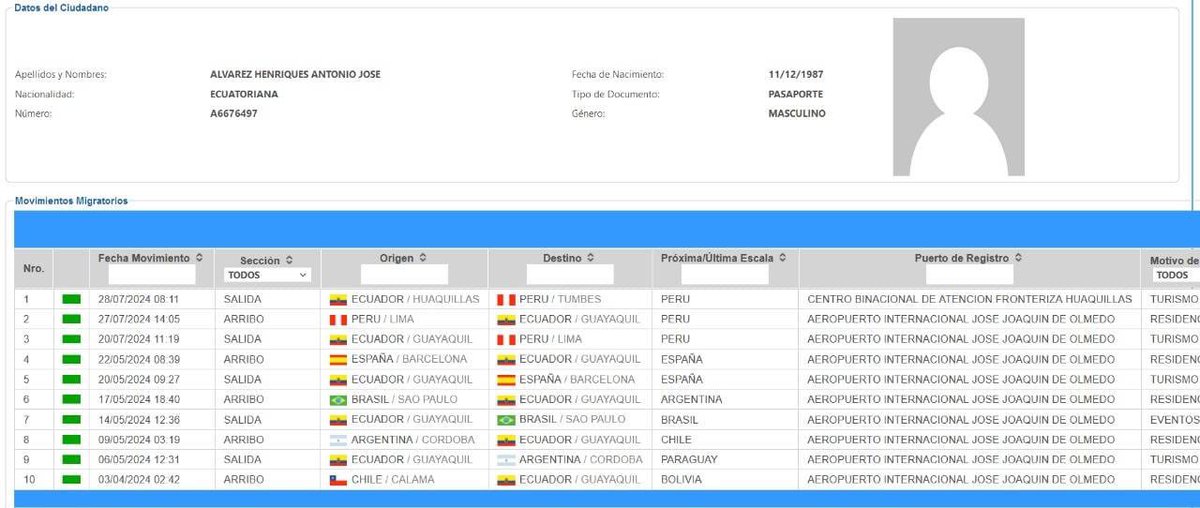Select the name ALVAREZ HENRIQUES ANTONIO JOSE
Screen dimensions: 1200x508
tap(295, 74)
